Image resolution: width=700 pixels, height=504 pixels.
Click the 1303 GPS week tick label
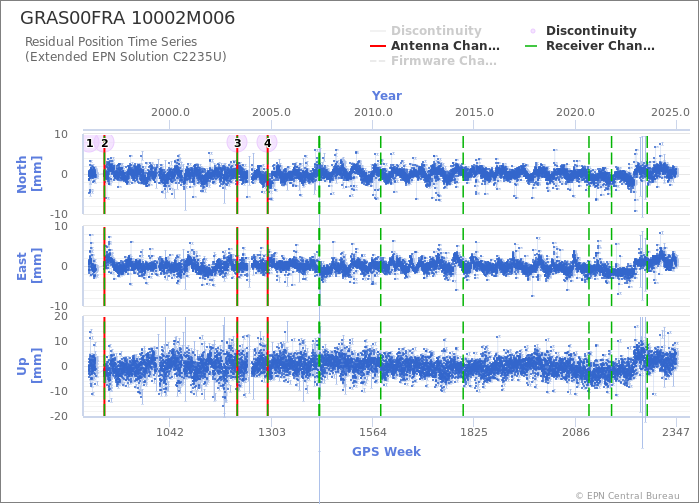click(271, 432)
